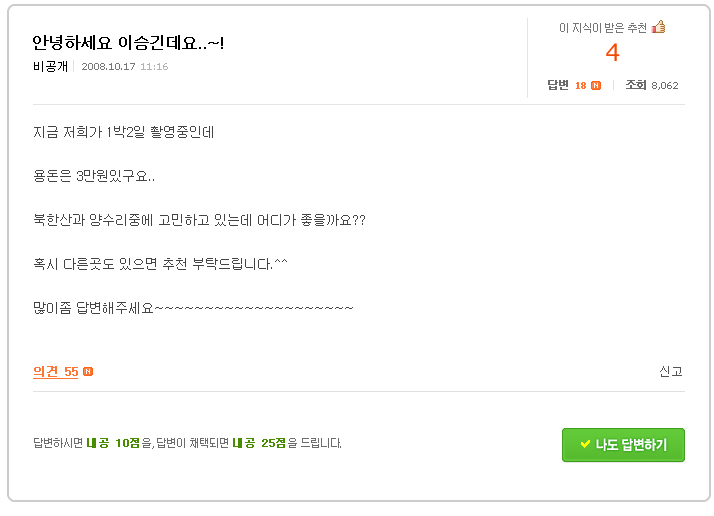Click the 답변 18 answer count
Viewport: 714px width, 516px height.
click(x=566, y=85)
